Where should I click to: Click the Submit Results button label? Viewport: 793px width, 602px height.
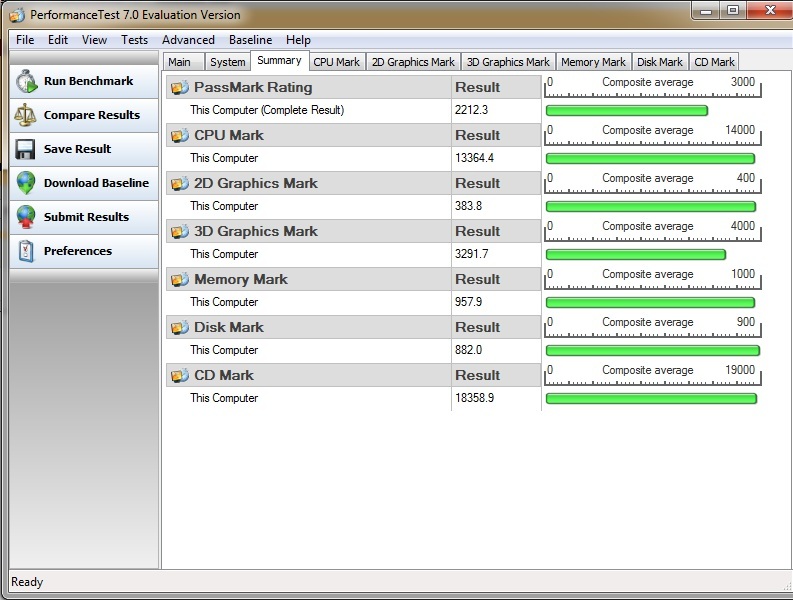point(86,217)
